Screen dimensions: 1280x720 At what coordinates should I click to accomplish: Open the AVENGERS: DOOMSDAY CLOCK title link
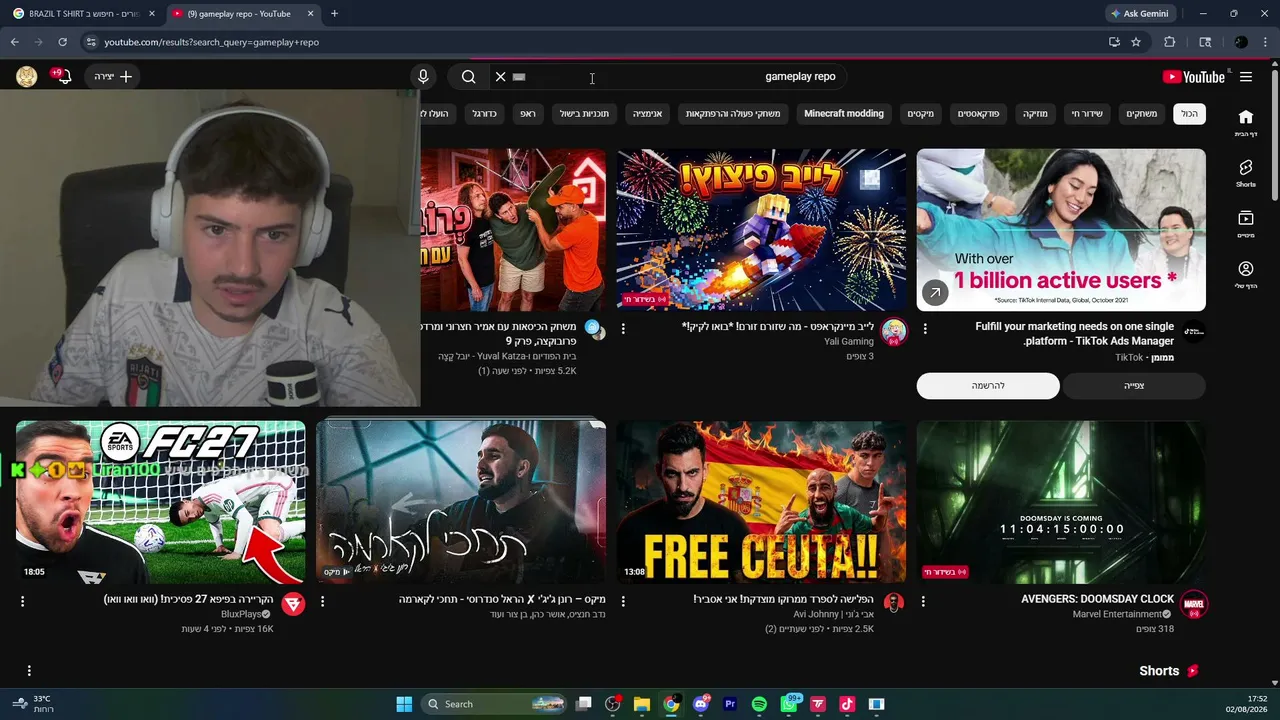click(1097, 599)
